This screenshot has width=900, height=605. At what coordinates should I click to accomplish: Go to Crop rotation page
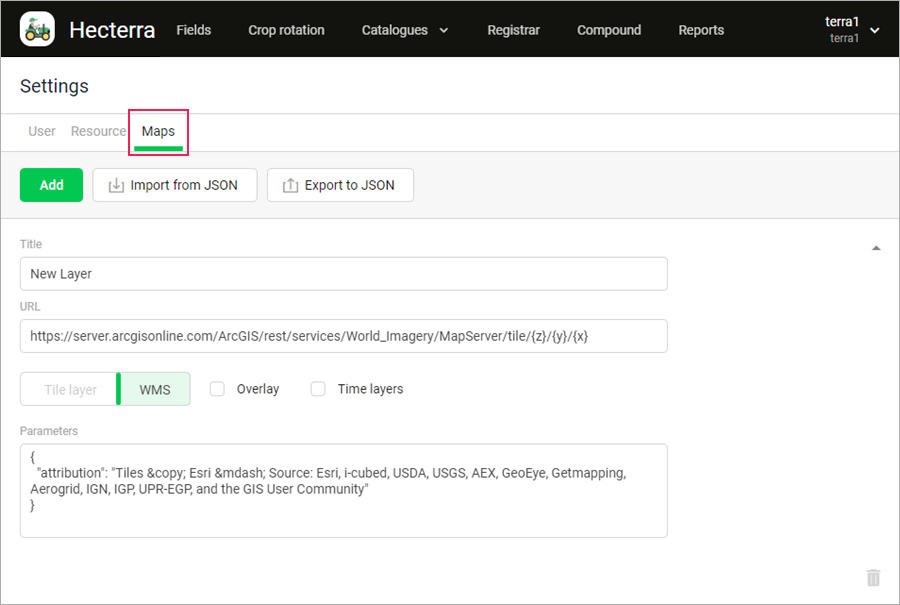(286, 30)
